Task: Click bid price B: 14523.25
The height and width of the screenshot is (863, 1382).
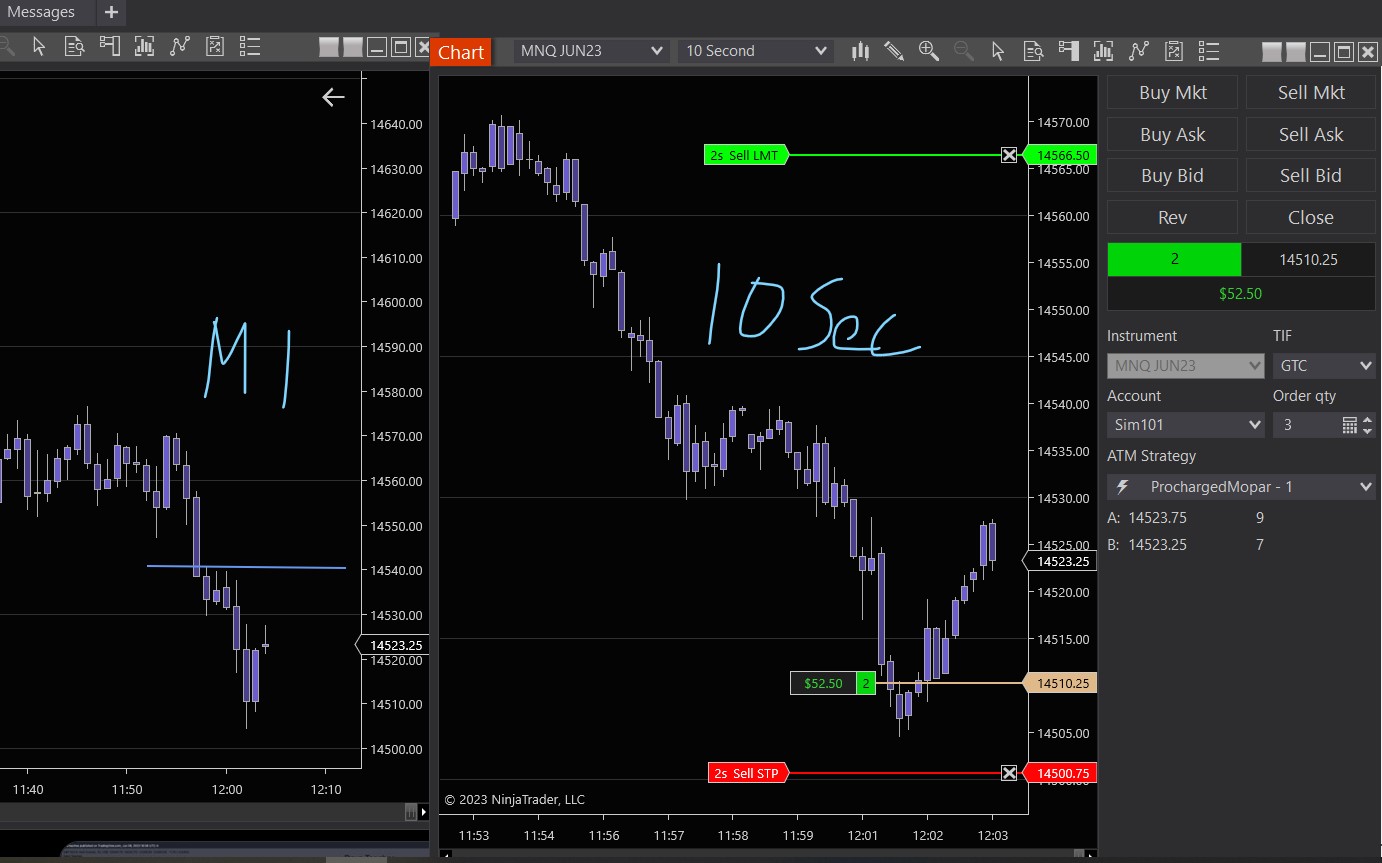Action: pos(1147,545)
